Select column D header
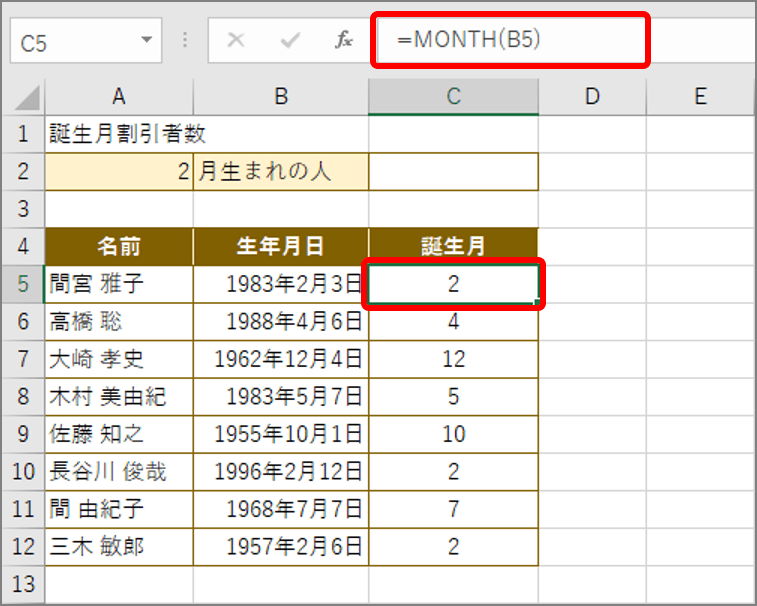 click(x=592, y=97)
